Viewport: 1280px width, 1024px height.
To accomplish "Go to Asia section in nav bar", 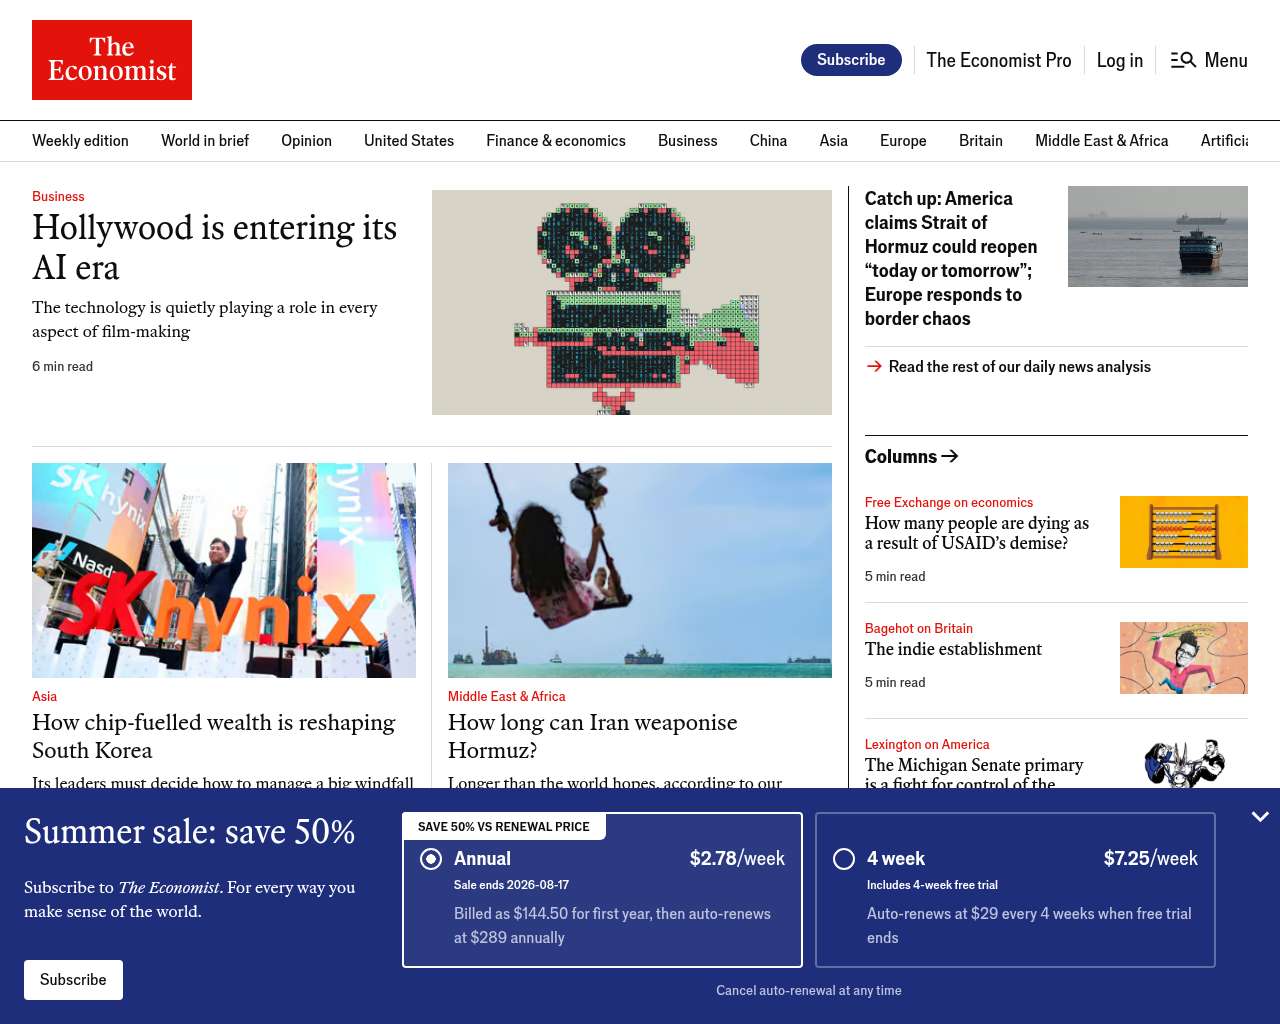I will pos(834,141).
